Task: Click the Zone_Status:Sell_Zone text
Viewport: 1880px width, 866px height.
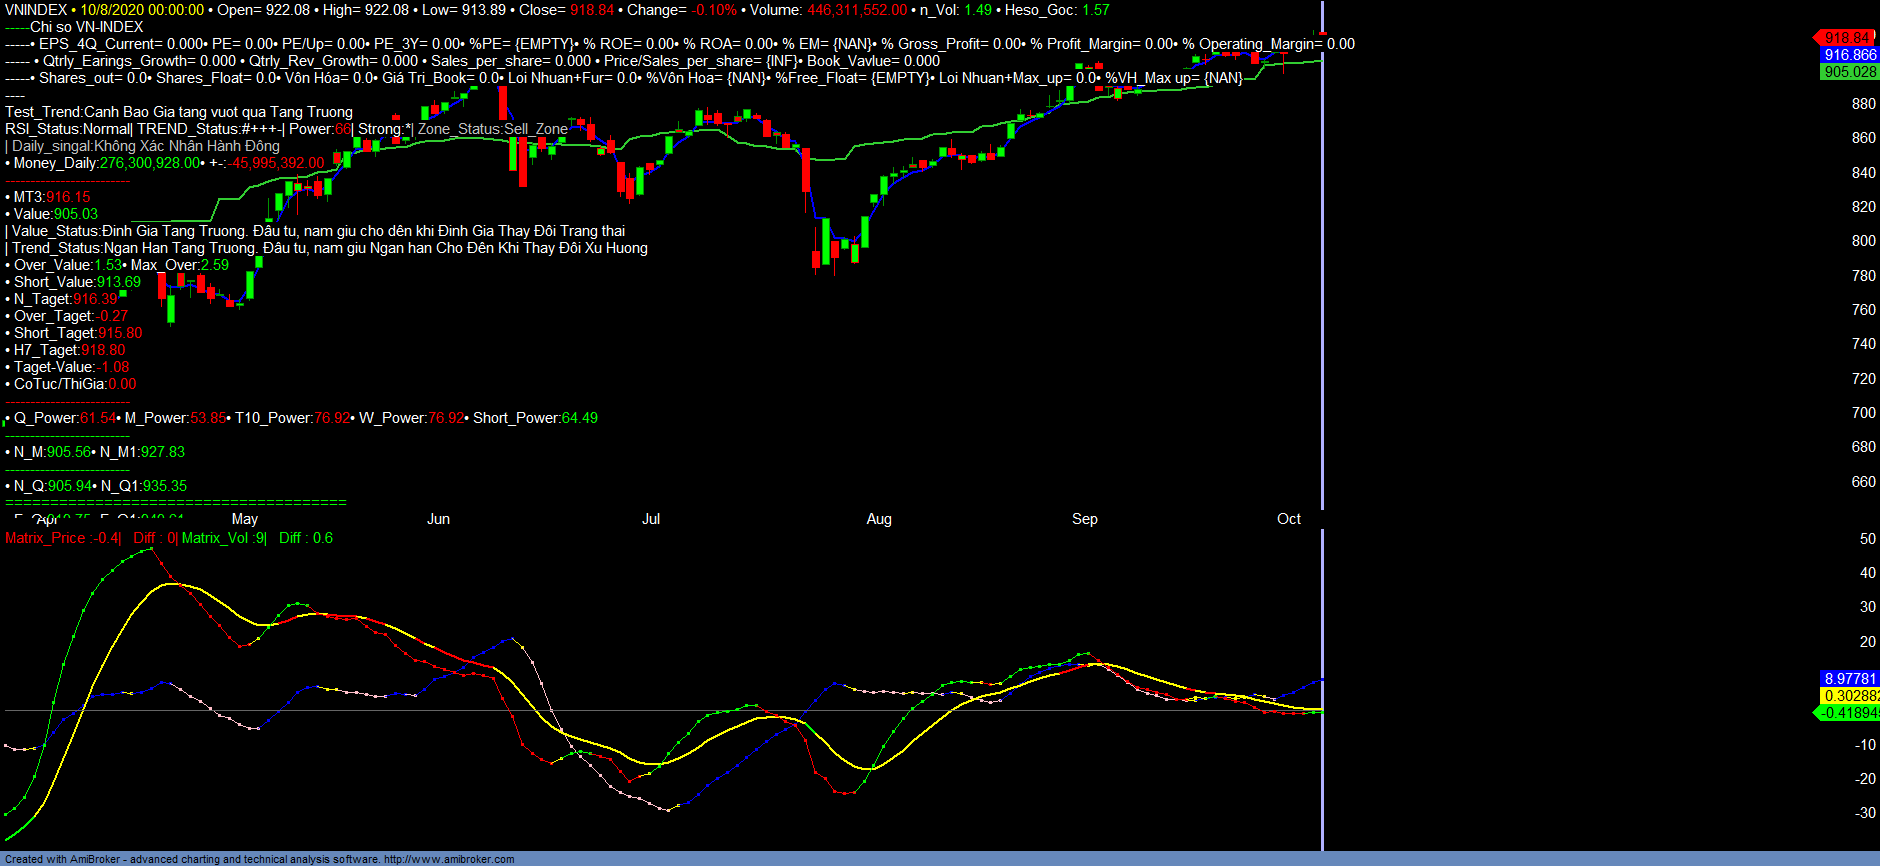Action: point(492,129)
